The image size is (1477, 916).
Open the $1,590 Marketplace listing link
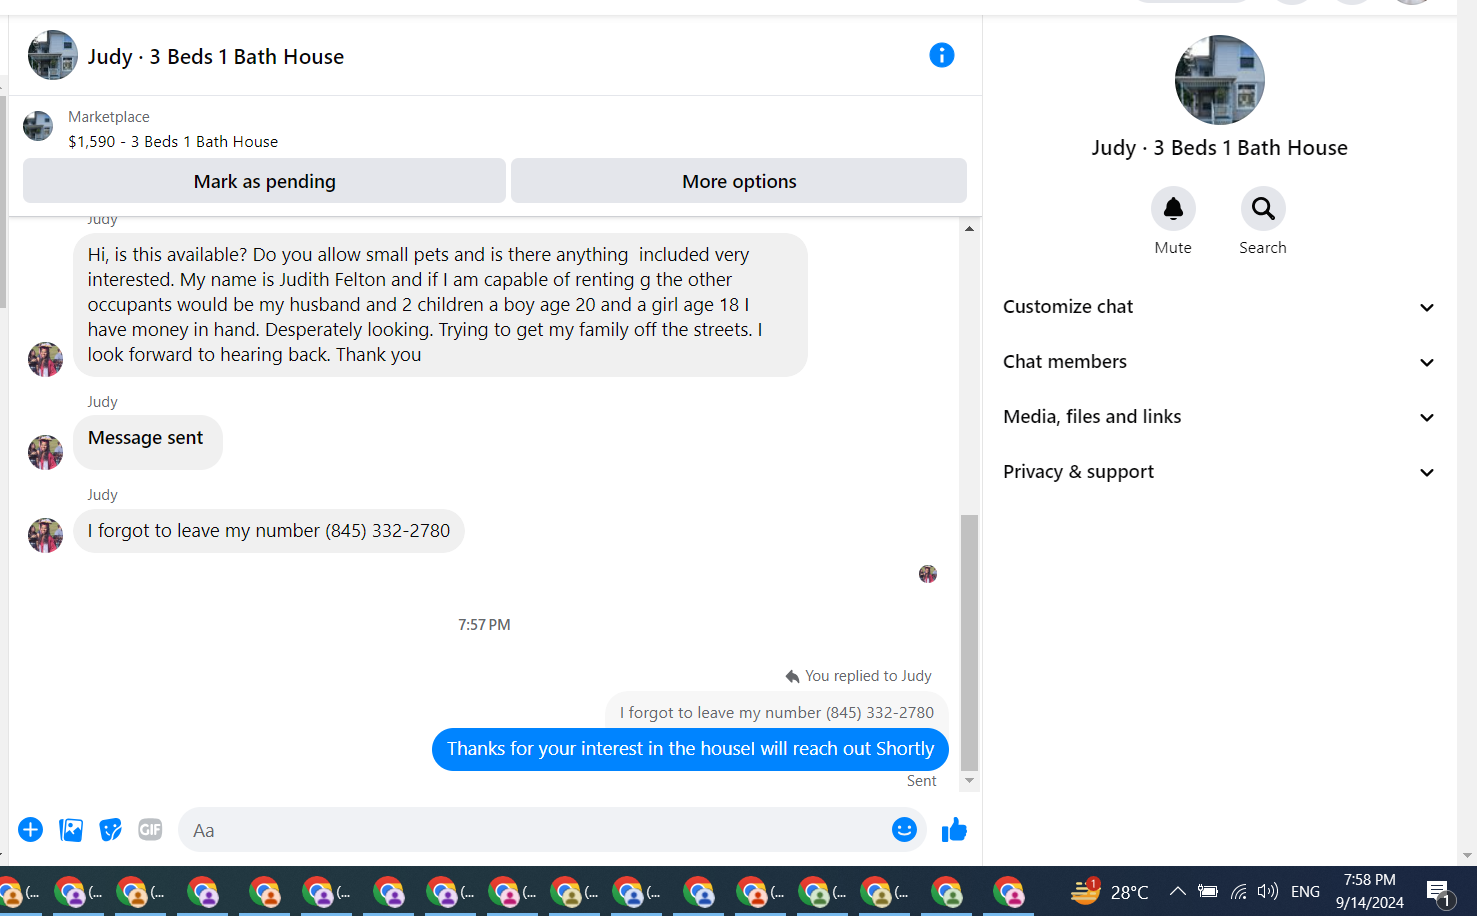tap(173, 142)
